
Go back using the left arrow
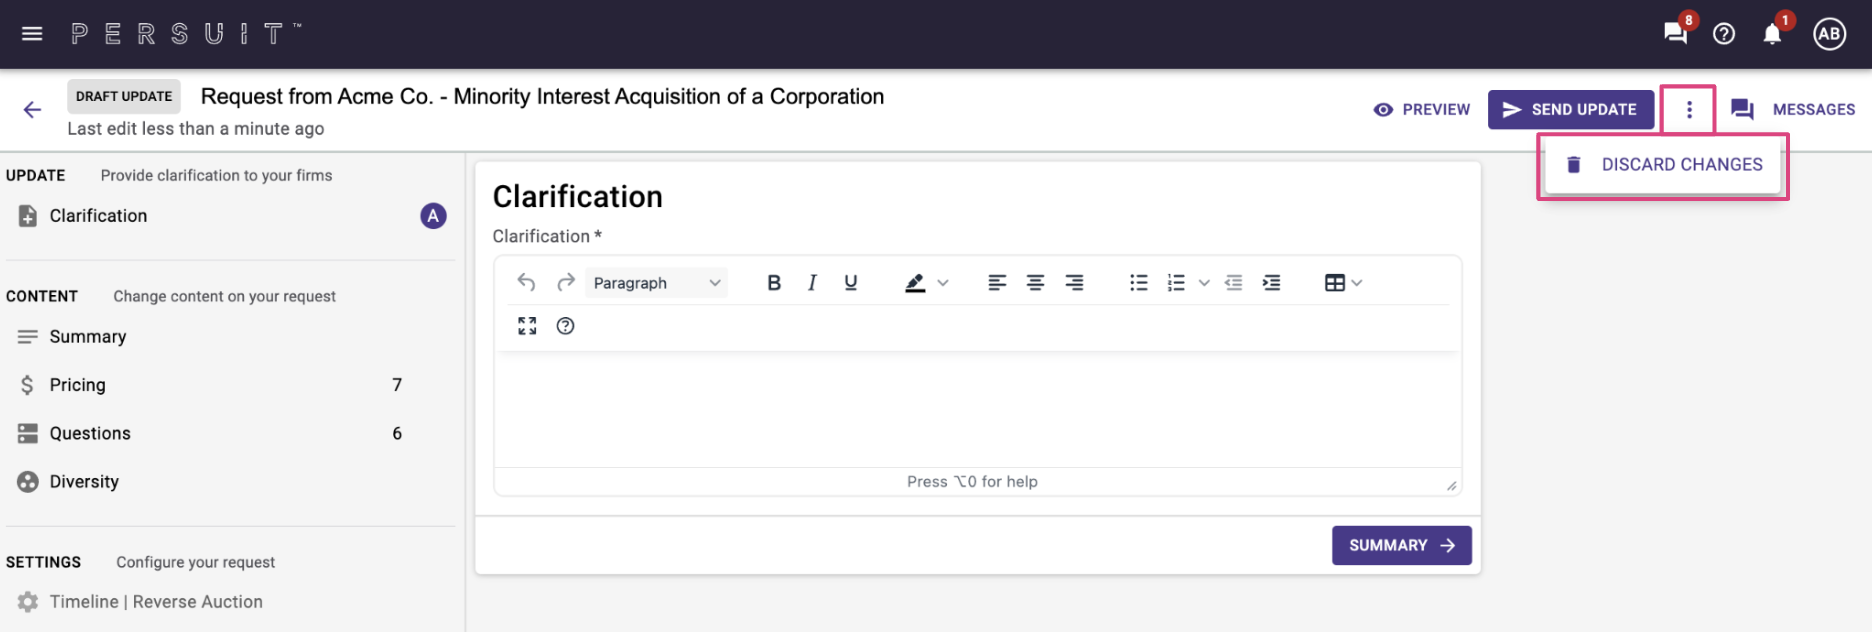pyautogui.click(x=32, y=110)
